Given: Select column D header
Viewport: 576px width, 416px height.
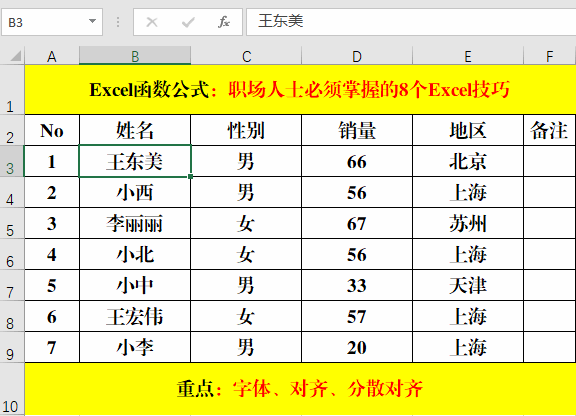Looking at the screenshot, I should tap(357, 56).
